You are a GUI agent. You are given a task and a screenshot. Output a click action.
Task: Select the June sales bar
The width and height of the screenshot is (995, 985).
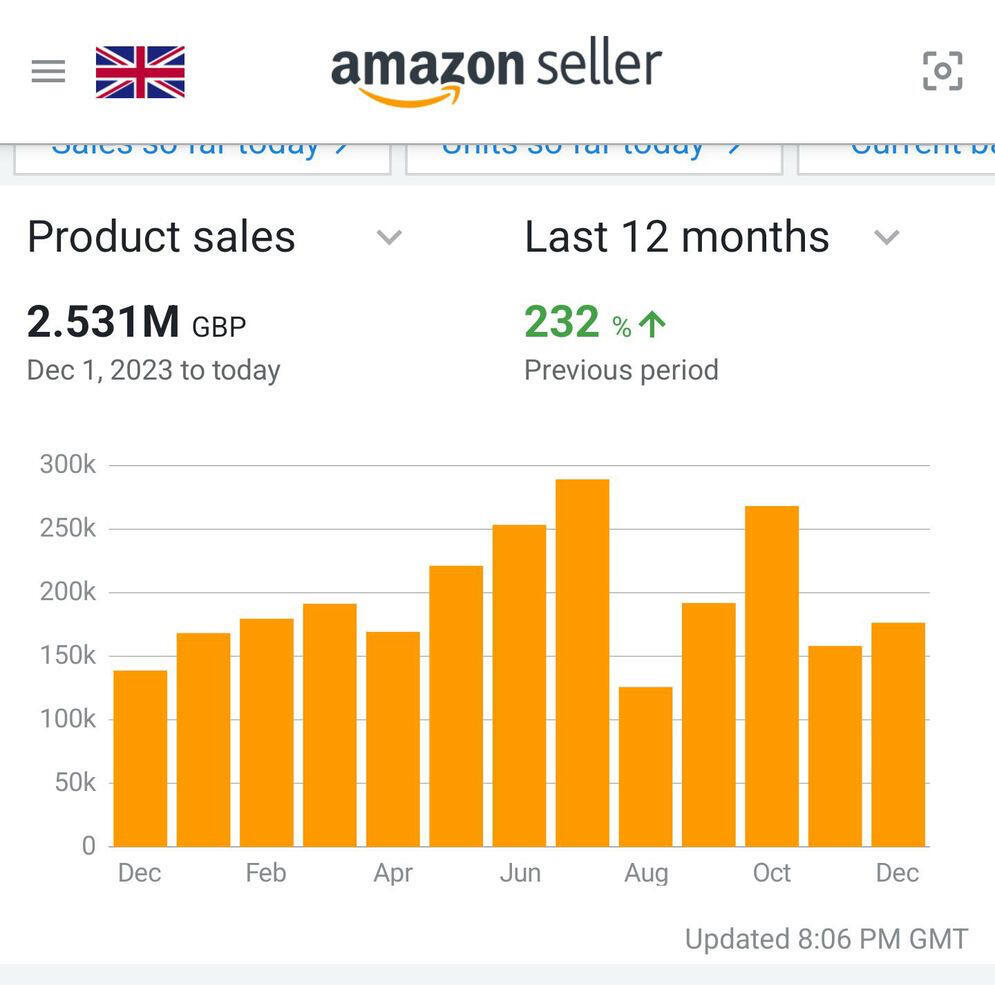pos(519,685)
